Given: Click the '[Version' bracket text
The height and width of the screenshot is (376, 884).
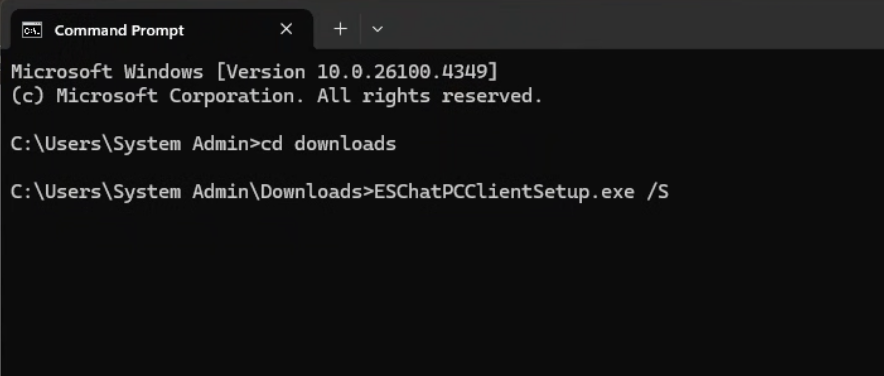Looking at the screenshot, I should pos(260,72).
